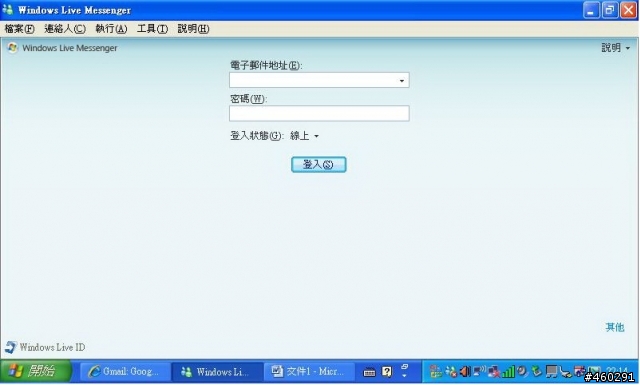640x385 pixels.
Task: Switch to Windows Live Messenger taskbar button
Action: point(218,372)
